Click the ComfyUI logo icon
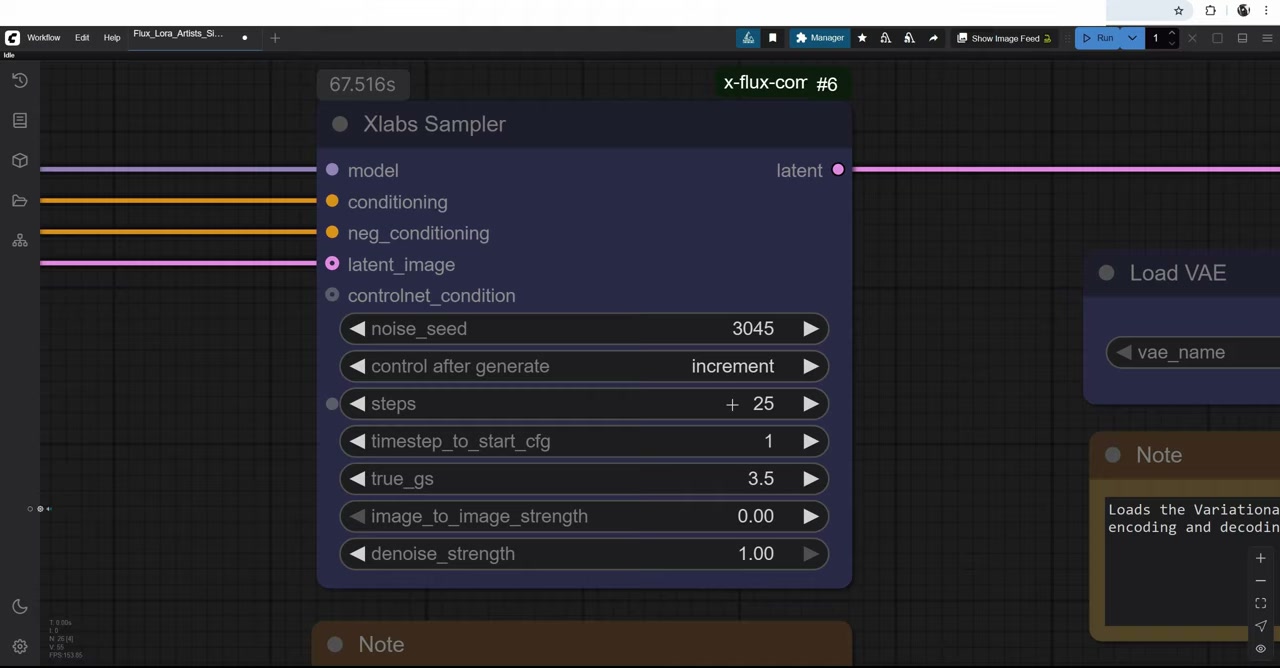The image size is (1280, 668). coord(12,38)
